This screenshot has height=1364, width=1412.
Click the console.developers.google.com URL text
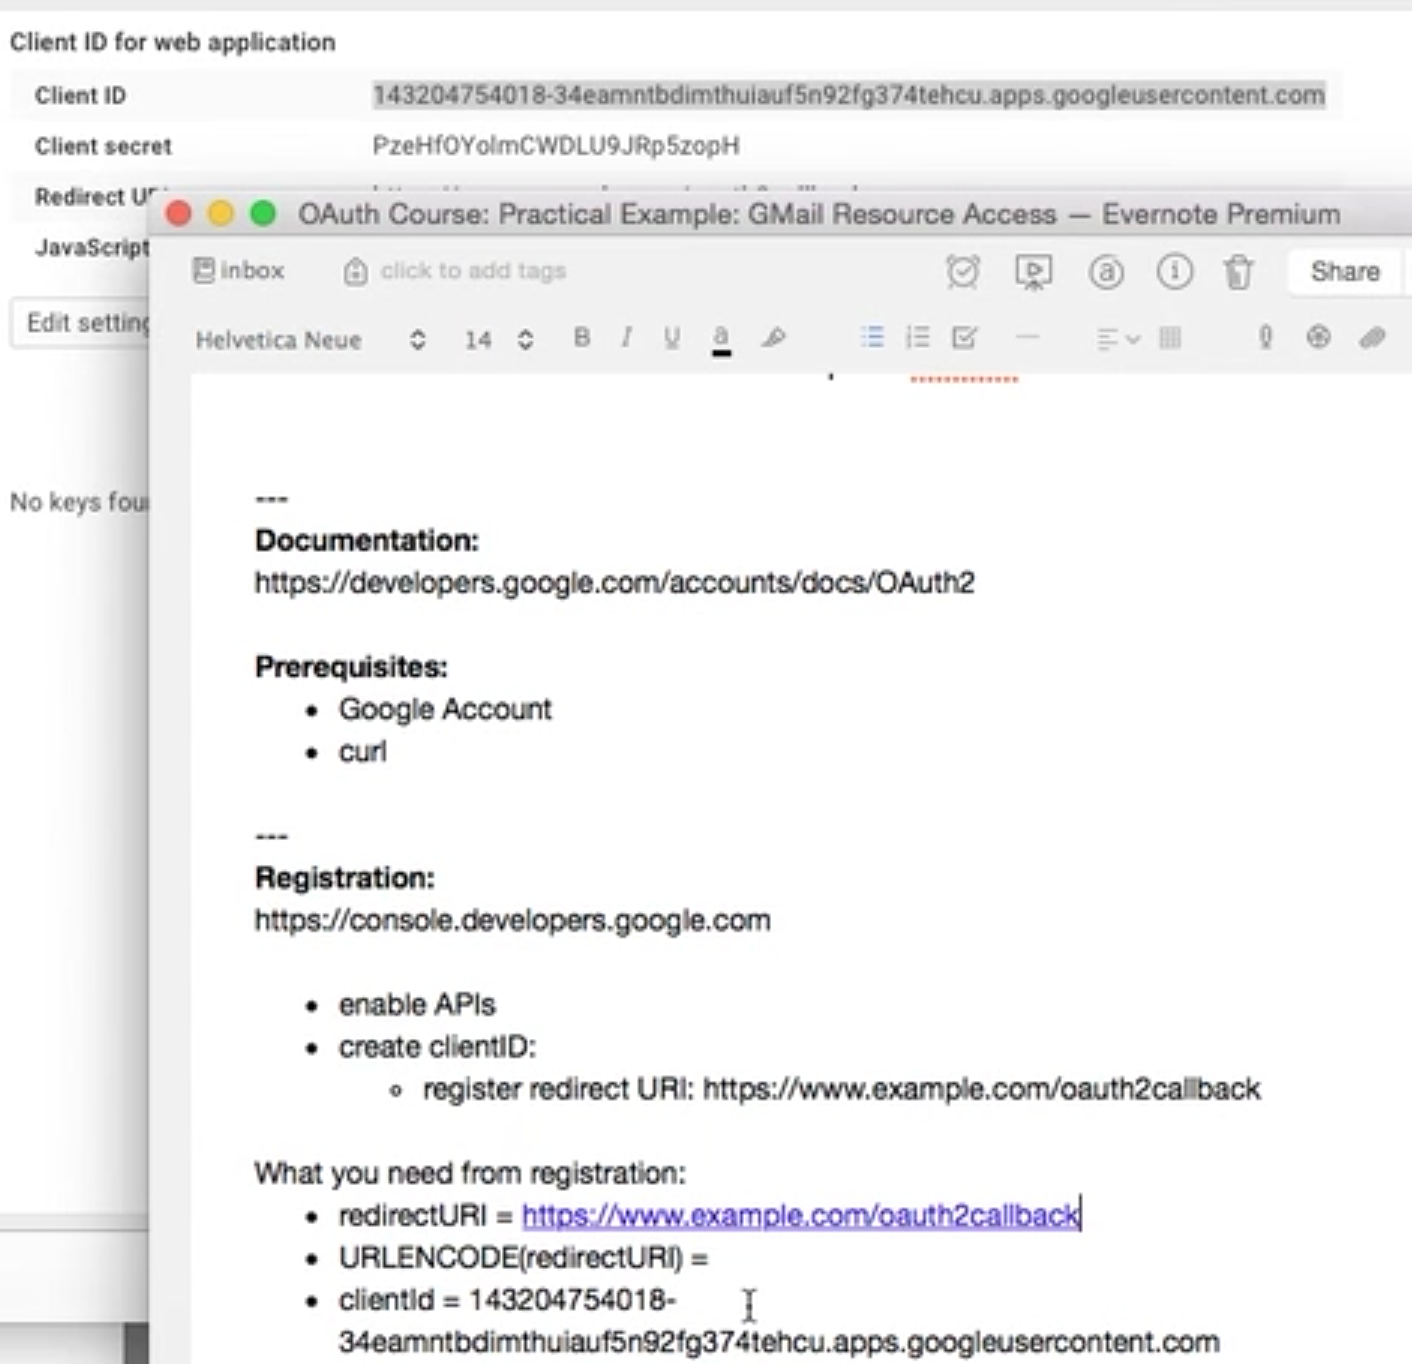coord(512,920)
